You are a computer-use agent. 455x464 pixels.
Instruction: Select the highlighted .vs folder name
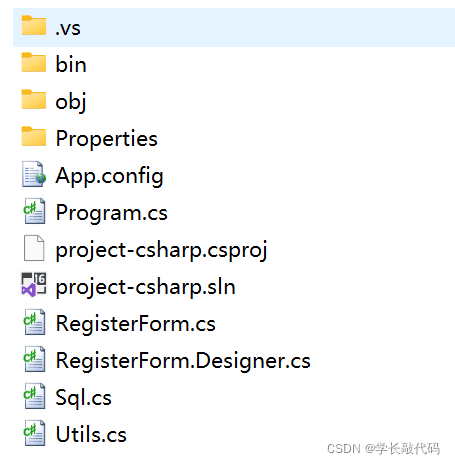click(68, 28)
